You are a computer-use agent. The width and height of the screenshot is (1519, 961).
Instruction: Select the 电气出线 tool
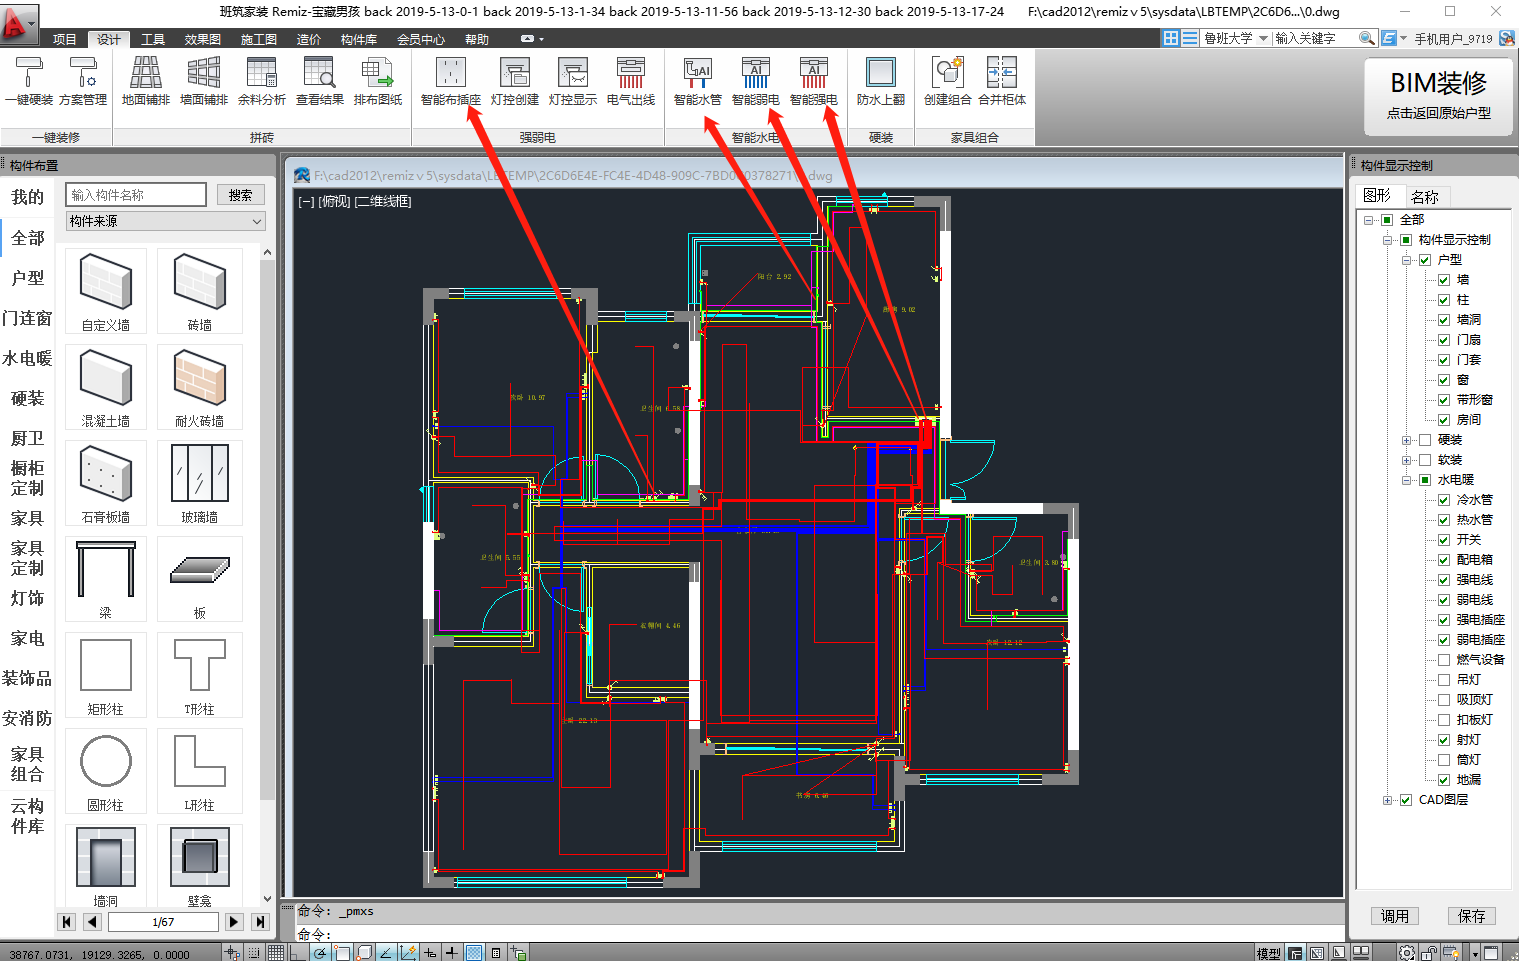(631, 82)
